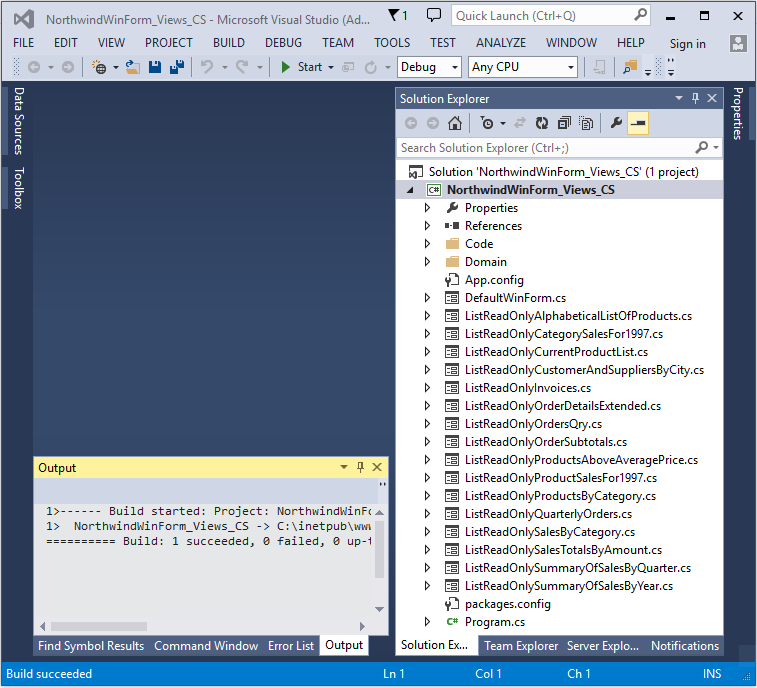Screen dimensions: 757x688
Task: Click the Find in Files toolbar icon
Action: point(630,67)
